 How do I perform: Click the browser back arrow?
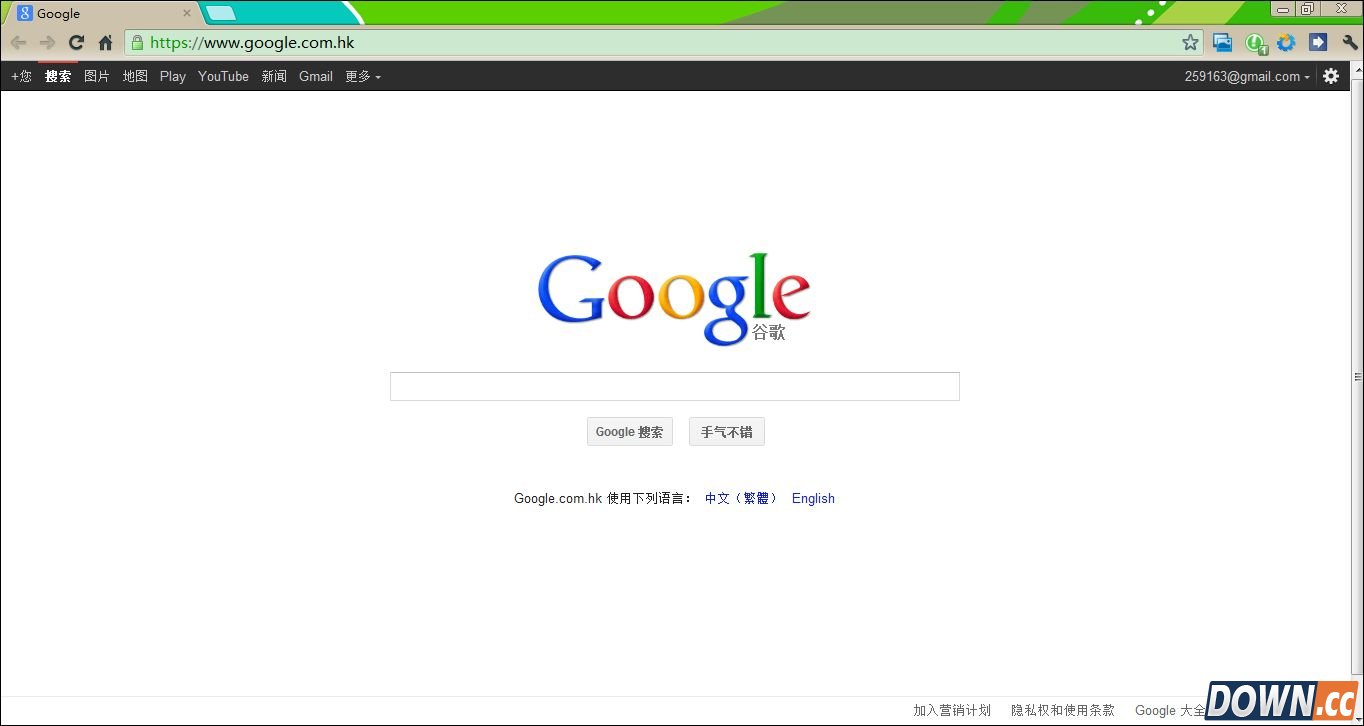[x=18, y=43]
